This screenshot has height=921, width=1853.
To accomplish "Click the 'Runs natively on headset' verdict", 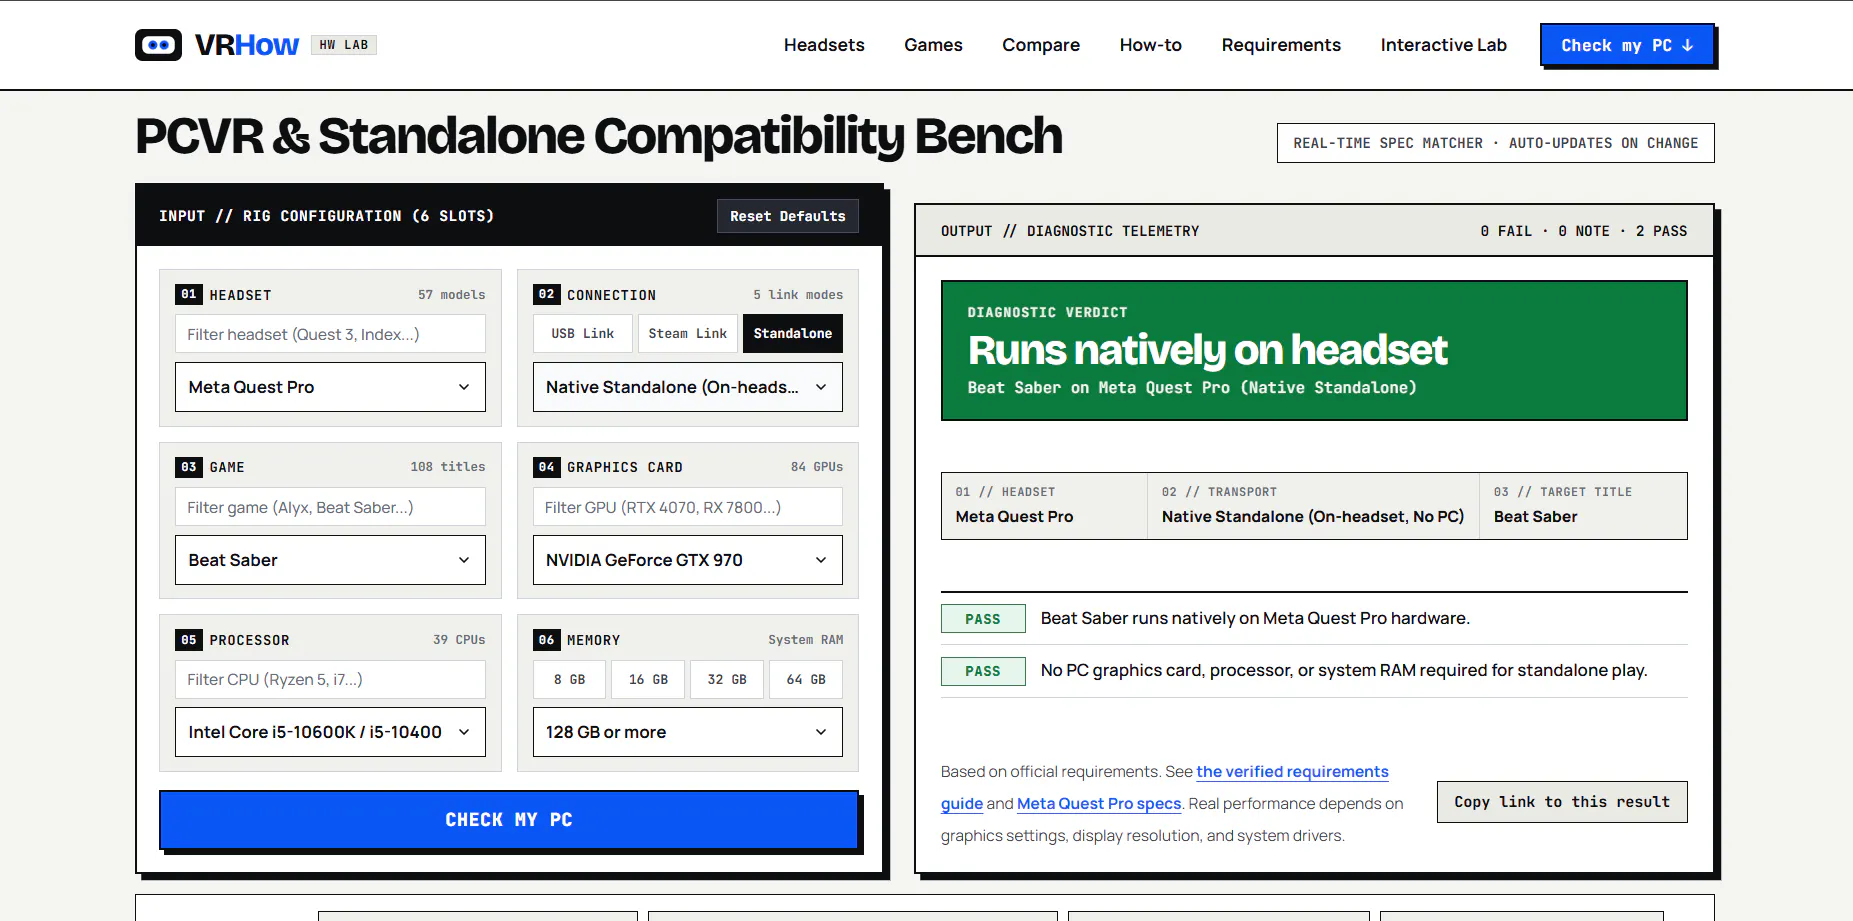I will pos(1207,350).
